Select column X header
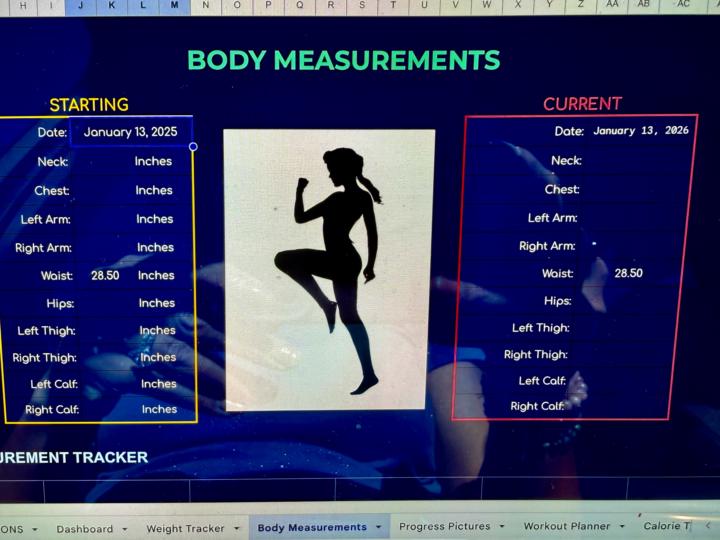This screenshot has width=720, height=540. pyautogui.click(x=518, y=5)
